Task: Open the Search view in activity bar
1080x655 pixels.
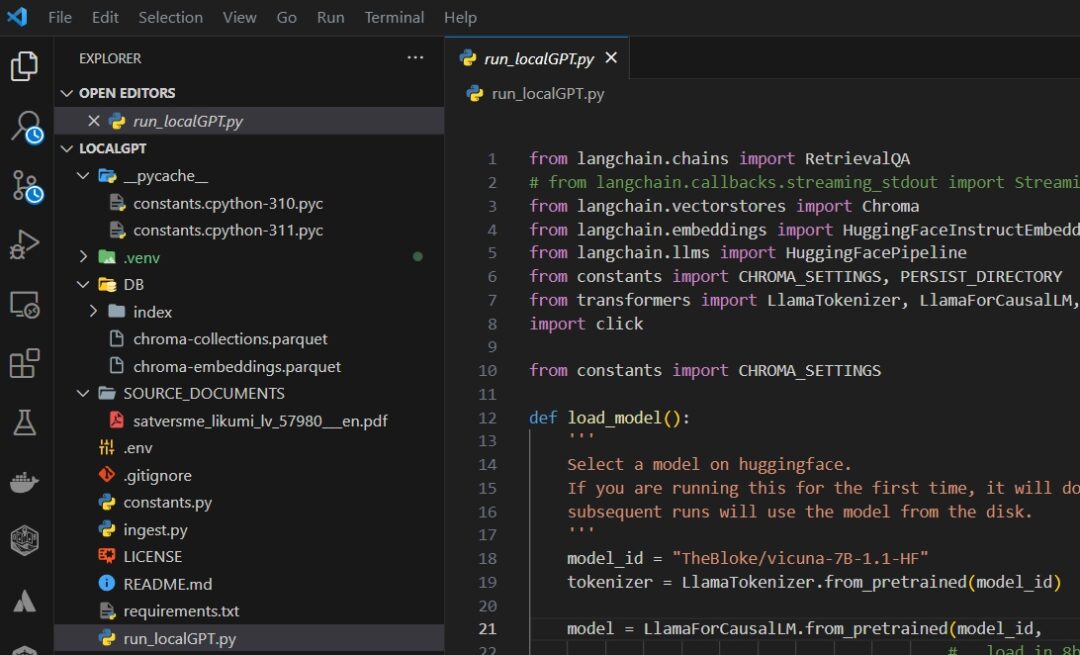Action: click(26, 127)
